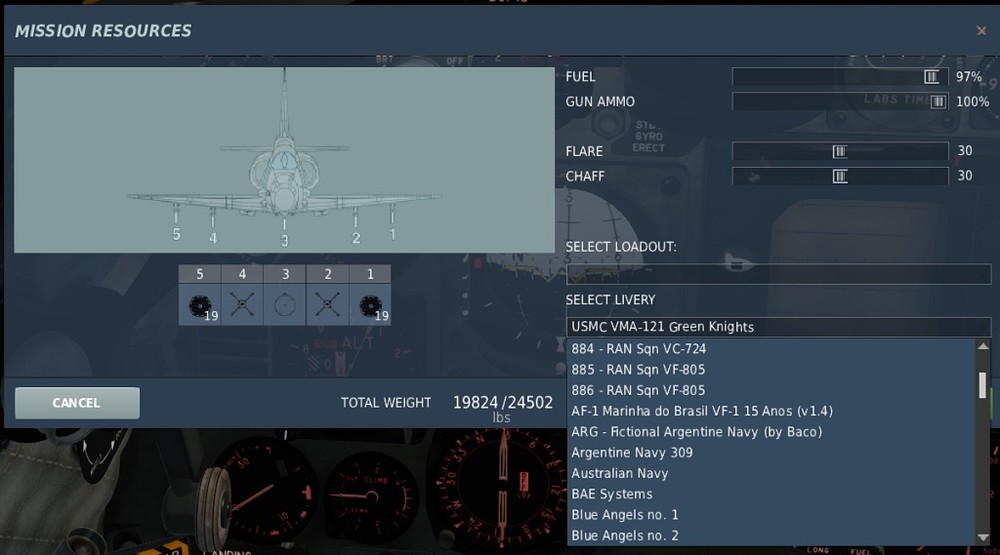1000x555 pixels.
Task: Open the Select Loadout dropdown
Action: click(x=778, y=274)
